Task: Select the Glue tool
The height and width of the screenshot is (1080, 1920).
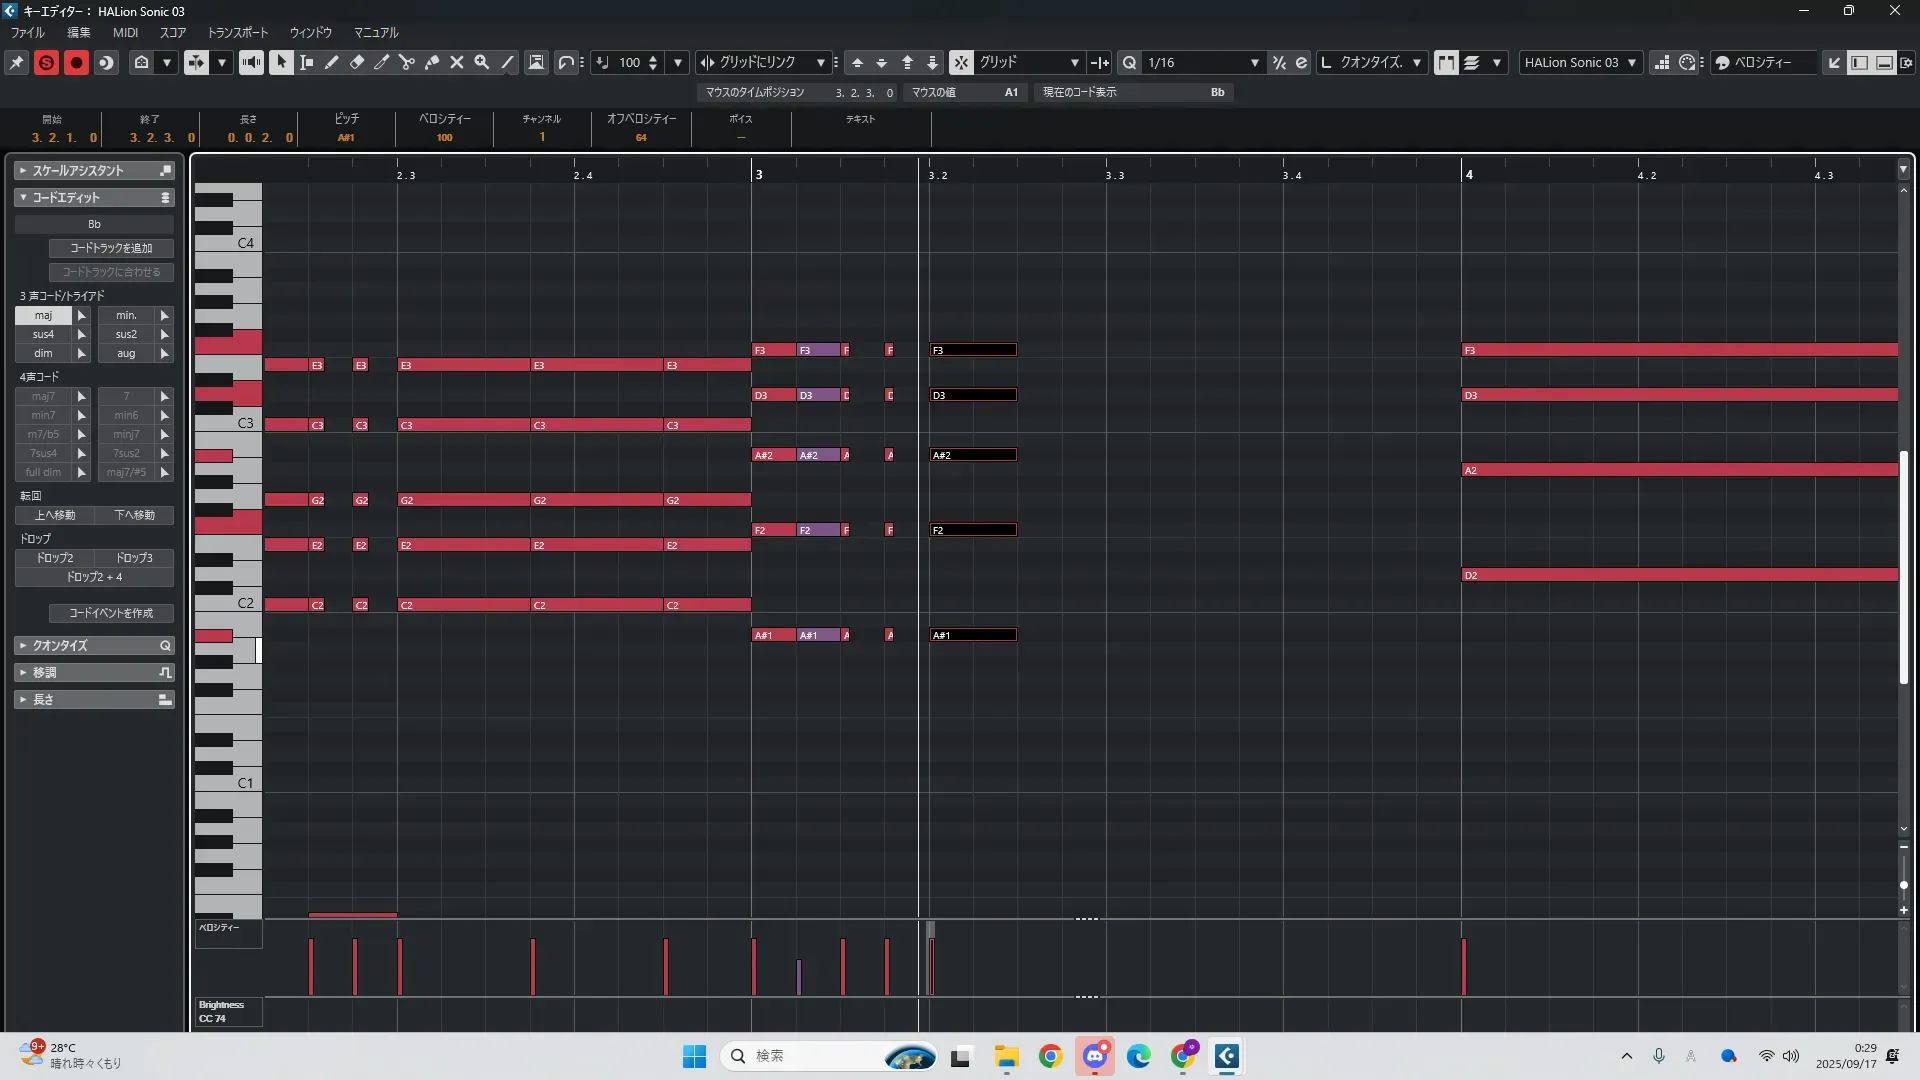Action: click(x=432, y=62)
